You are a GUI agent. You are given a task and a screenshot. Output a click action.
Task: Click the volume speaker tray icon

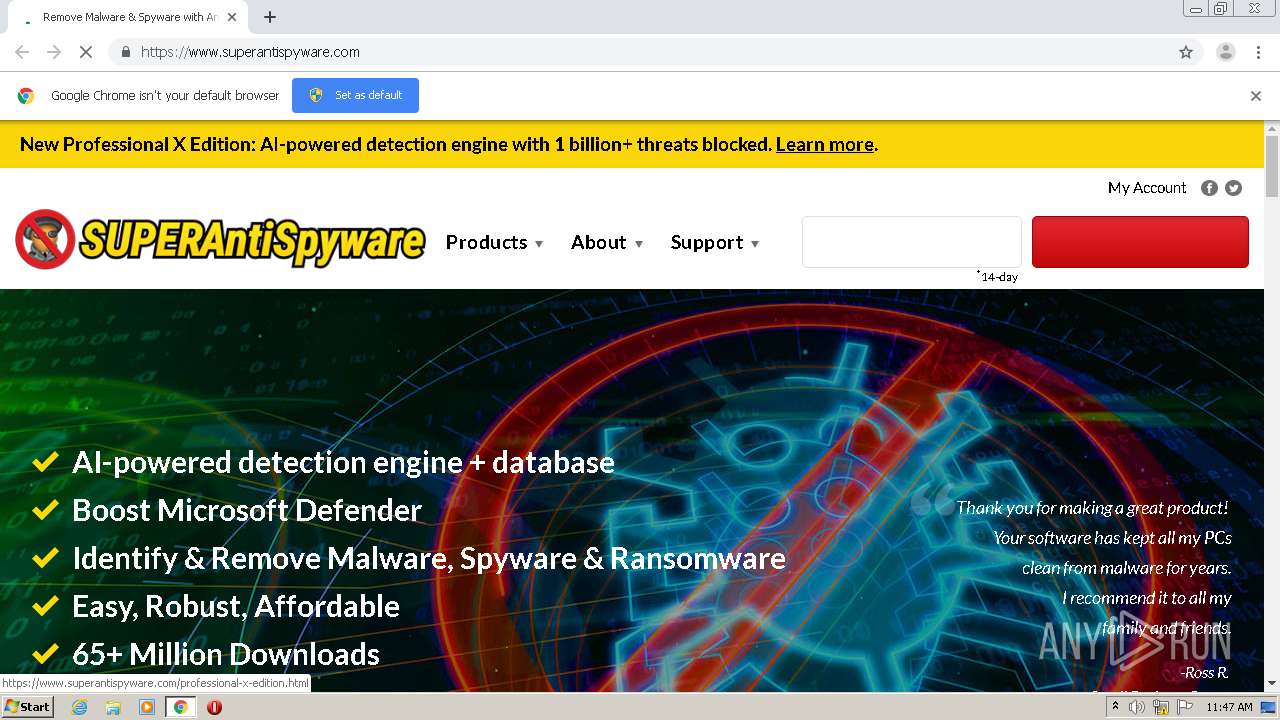[x=1137, y=707]
